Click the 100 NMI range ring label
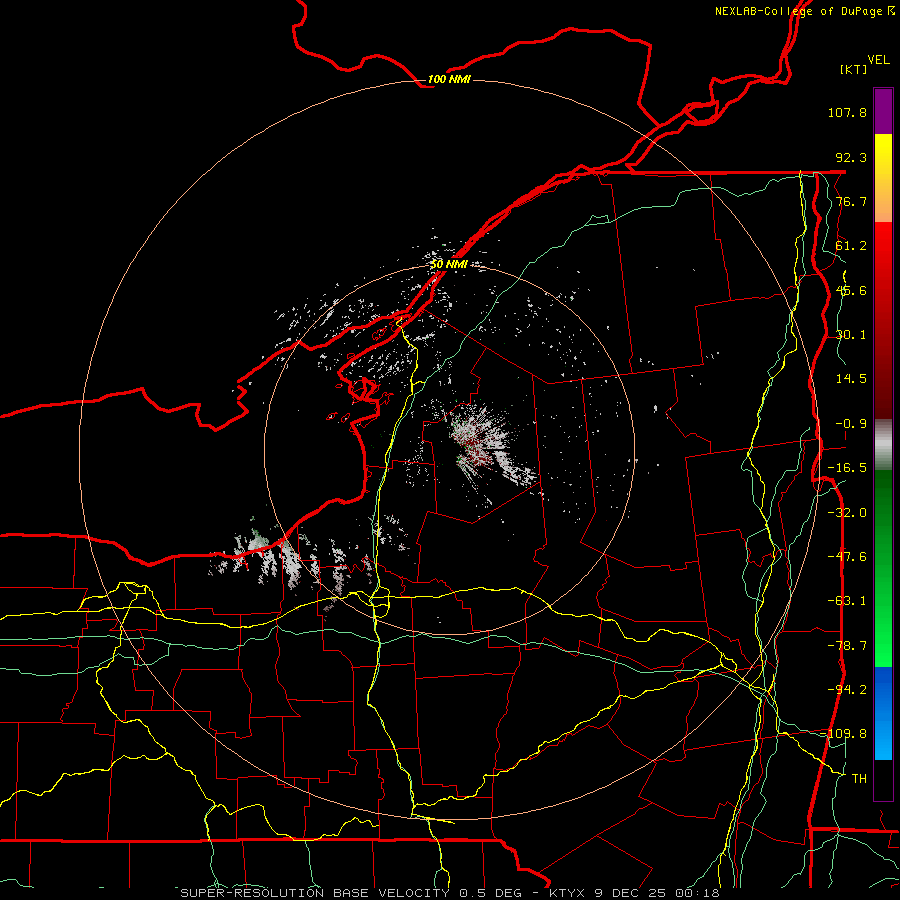Viewport: 900px width, 900px height. (449, 79)
